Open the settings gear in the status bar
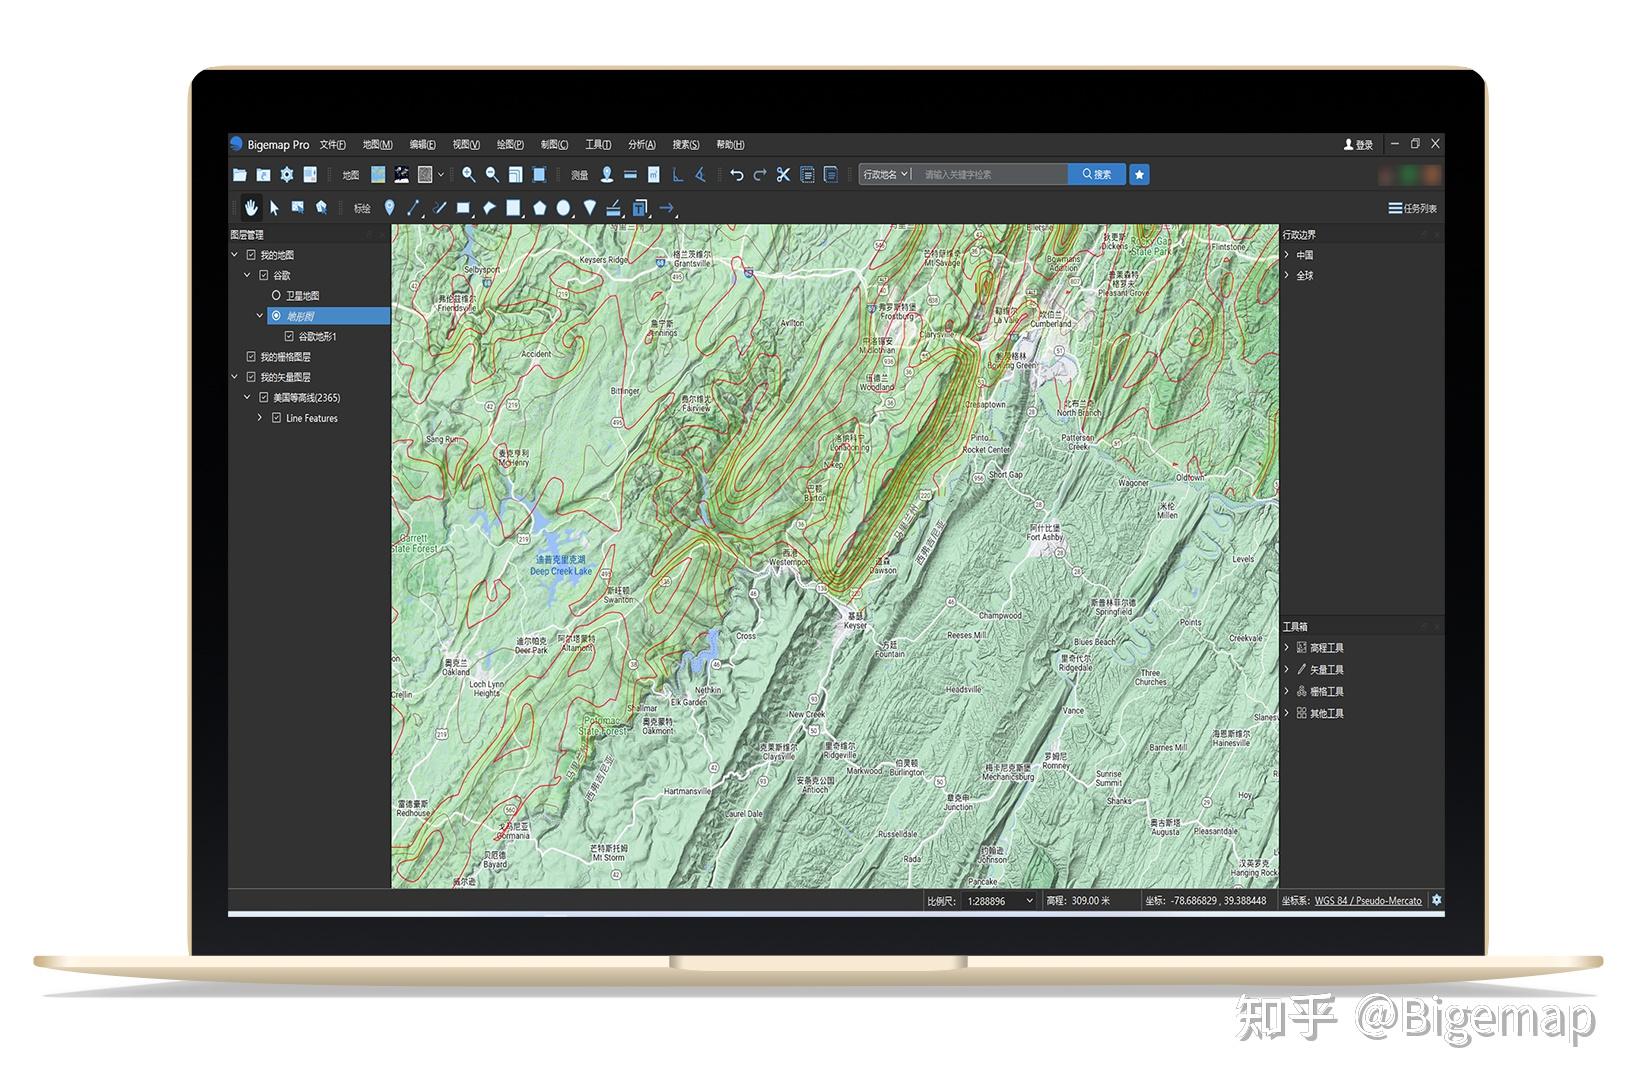Viewport: 1638px width, 1092px height. click(1435, 899)
